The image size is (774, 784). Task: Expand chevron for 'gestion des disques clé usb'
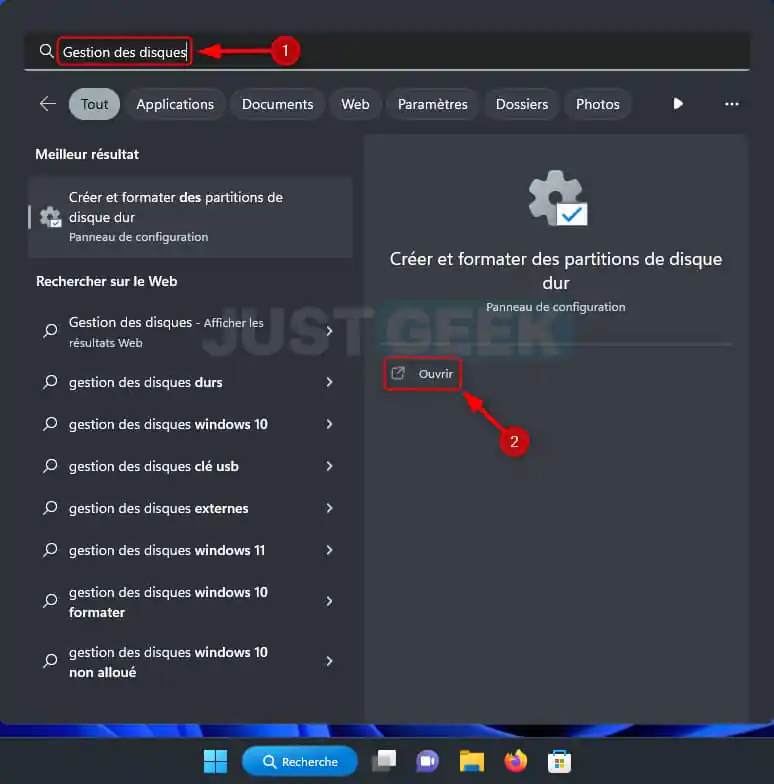[x=329, y=466]
